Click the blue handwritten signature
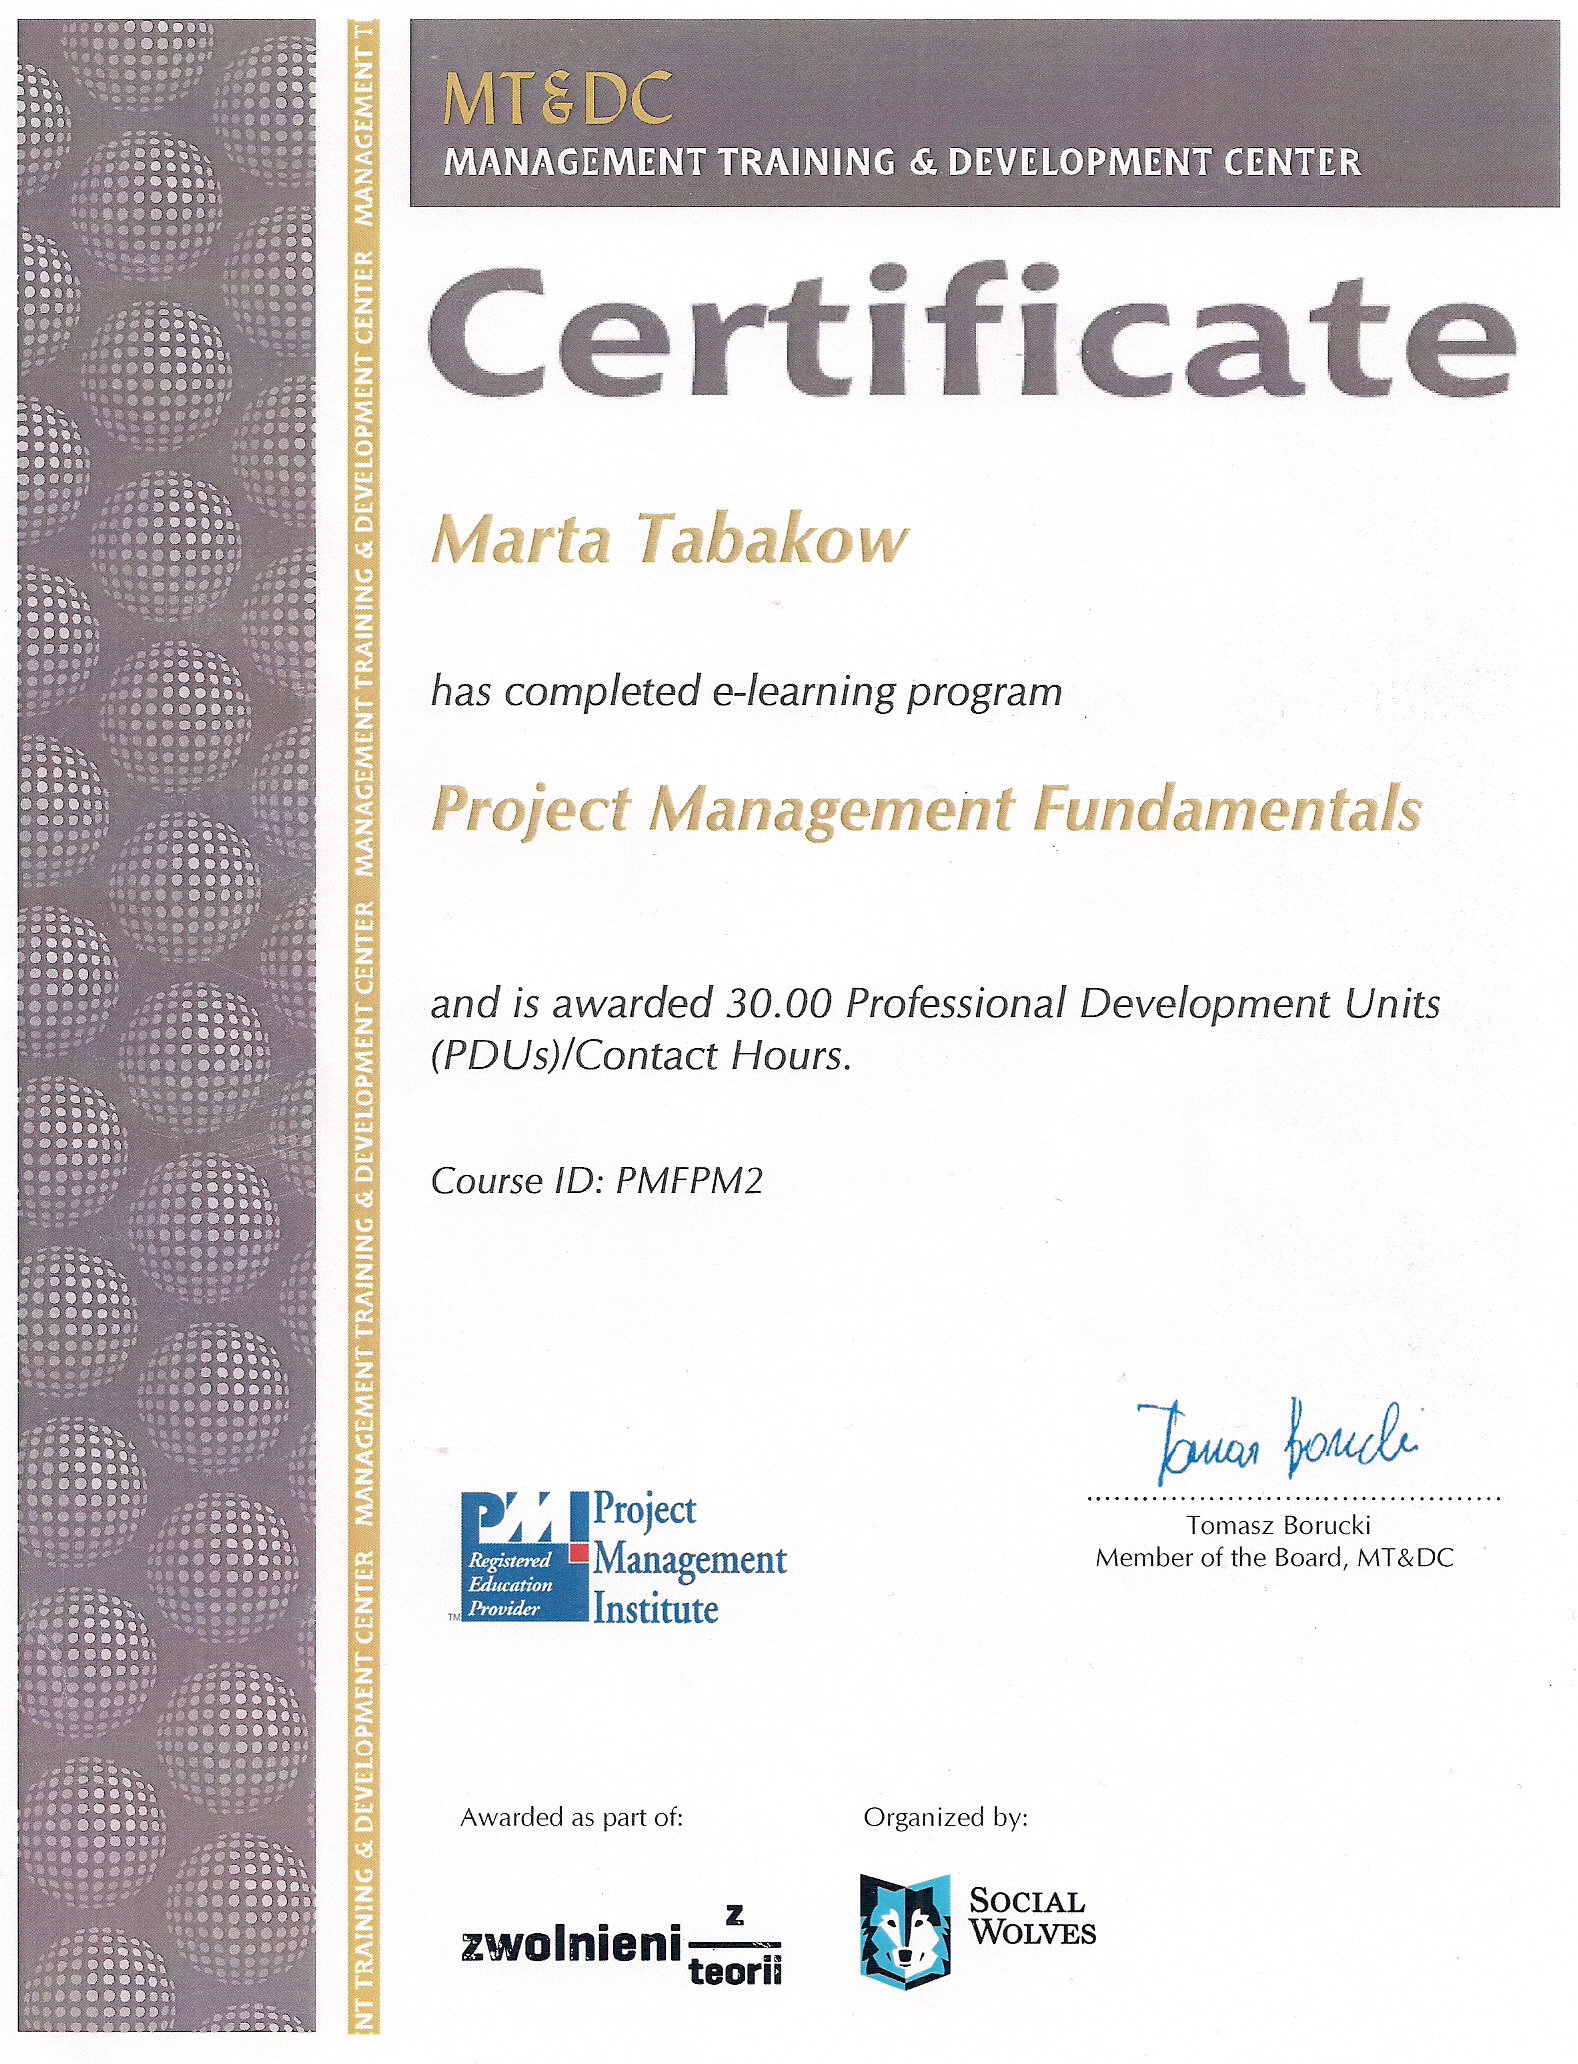This screenshot has width=1578, height=2064. (x=1279, y=1441)
